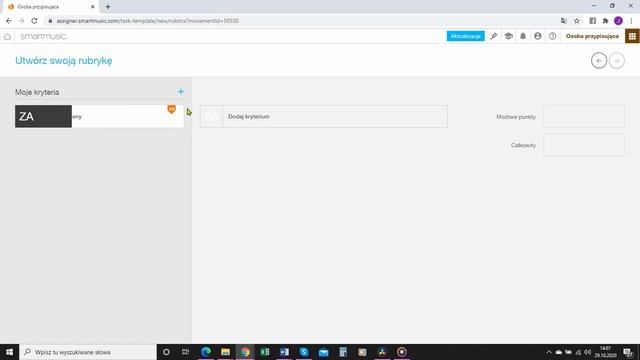
Task: Open the Chrome three-dot menu
Action: (631, 21)
